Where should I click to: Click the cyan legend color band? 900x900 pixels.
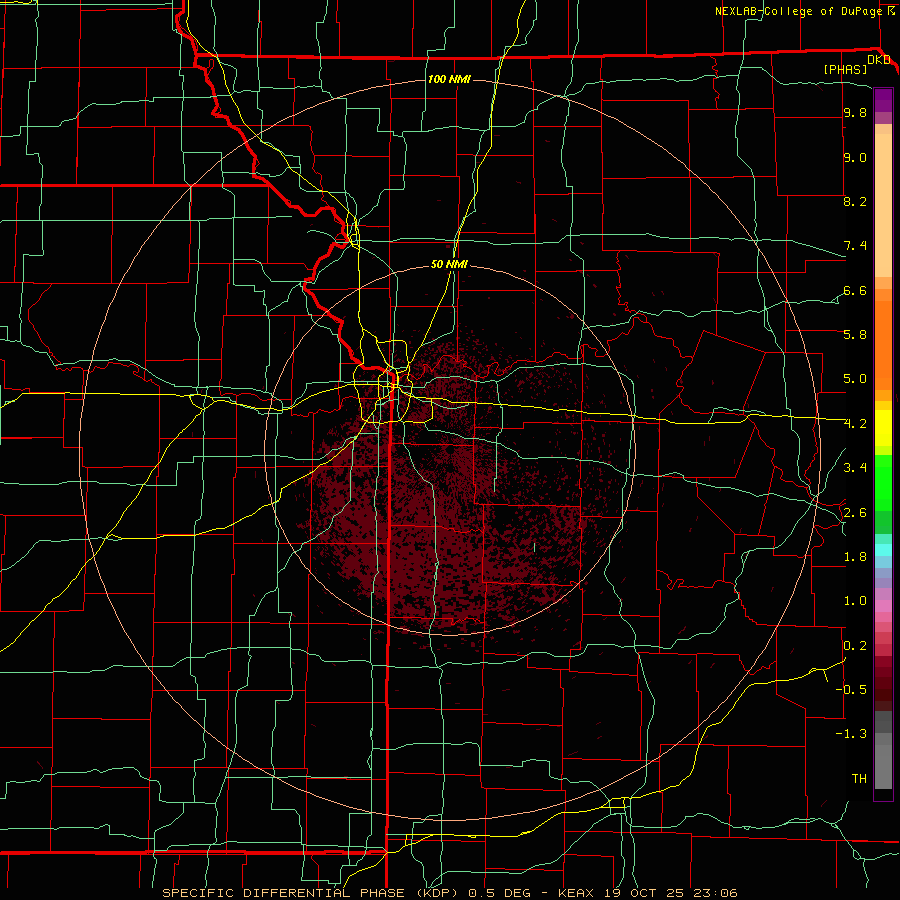[883, 550]
